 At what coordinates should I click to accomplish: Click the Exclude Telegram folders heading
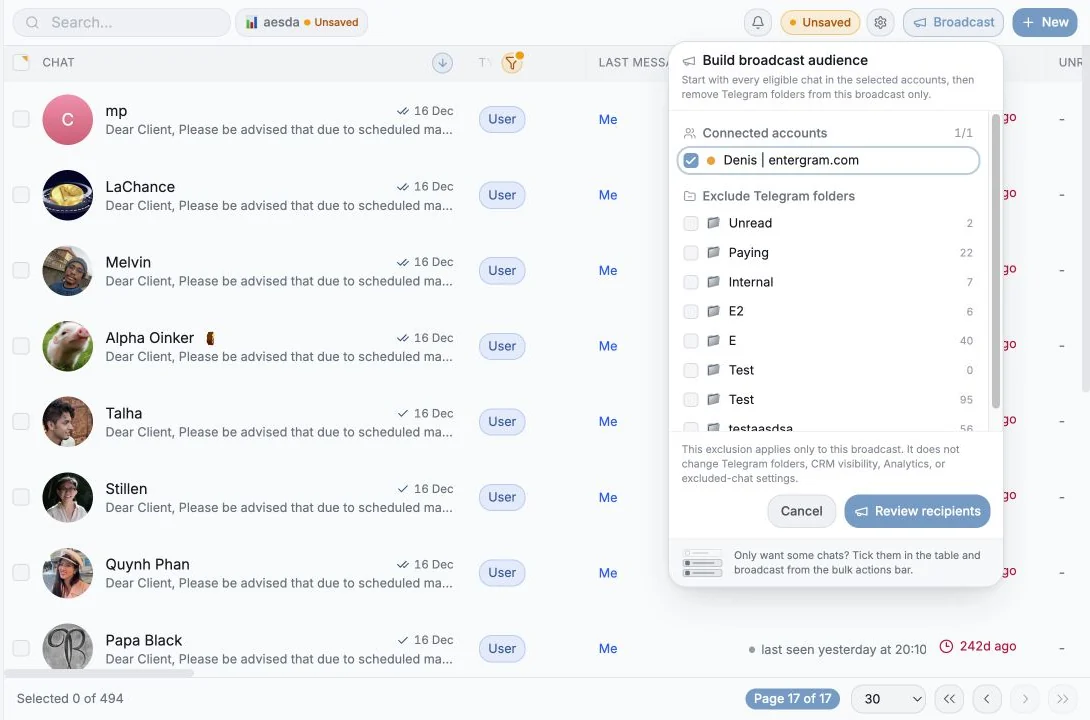tap(778, 196)
